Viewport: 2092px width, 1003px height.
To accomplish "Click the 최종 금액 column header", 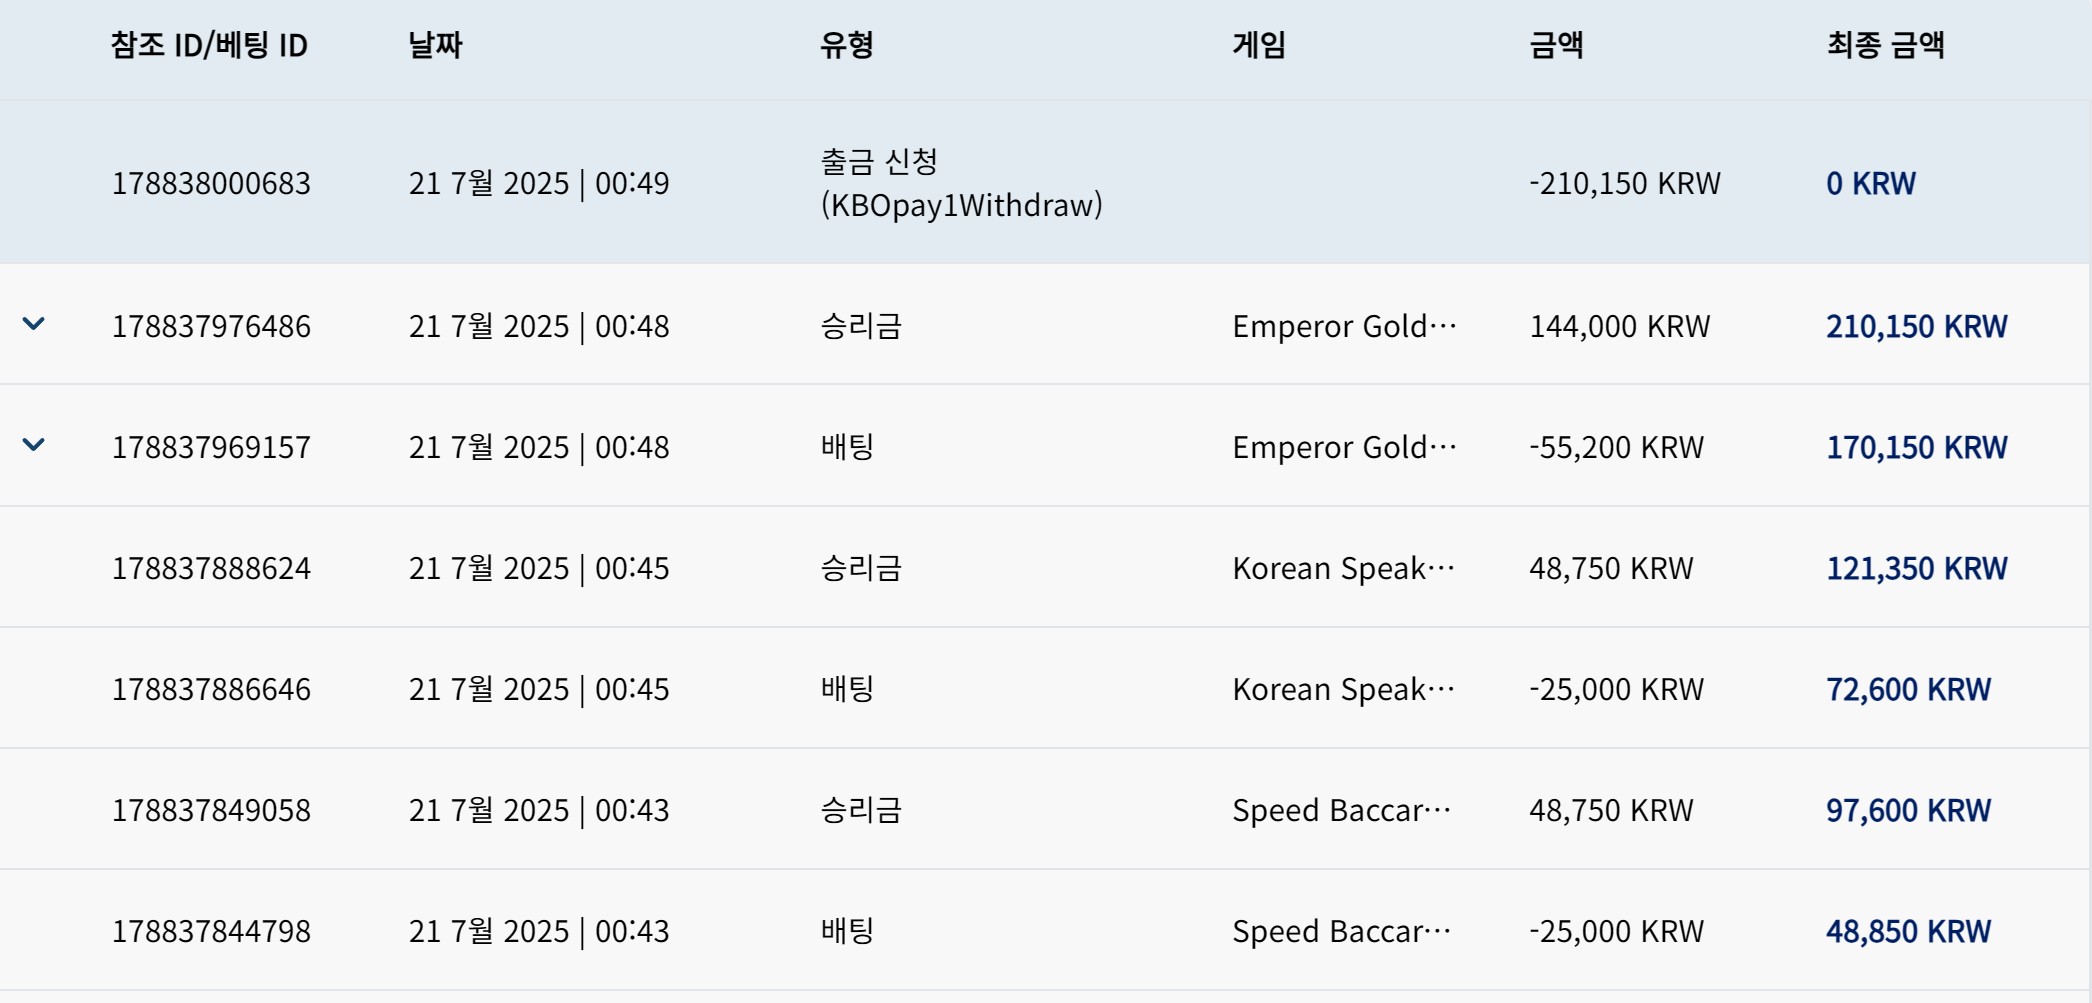I will pyautogui.click(x=1885, y=45).
